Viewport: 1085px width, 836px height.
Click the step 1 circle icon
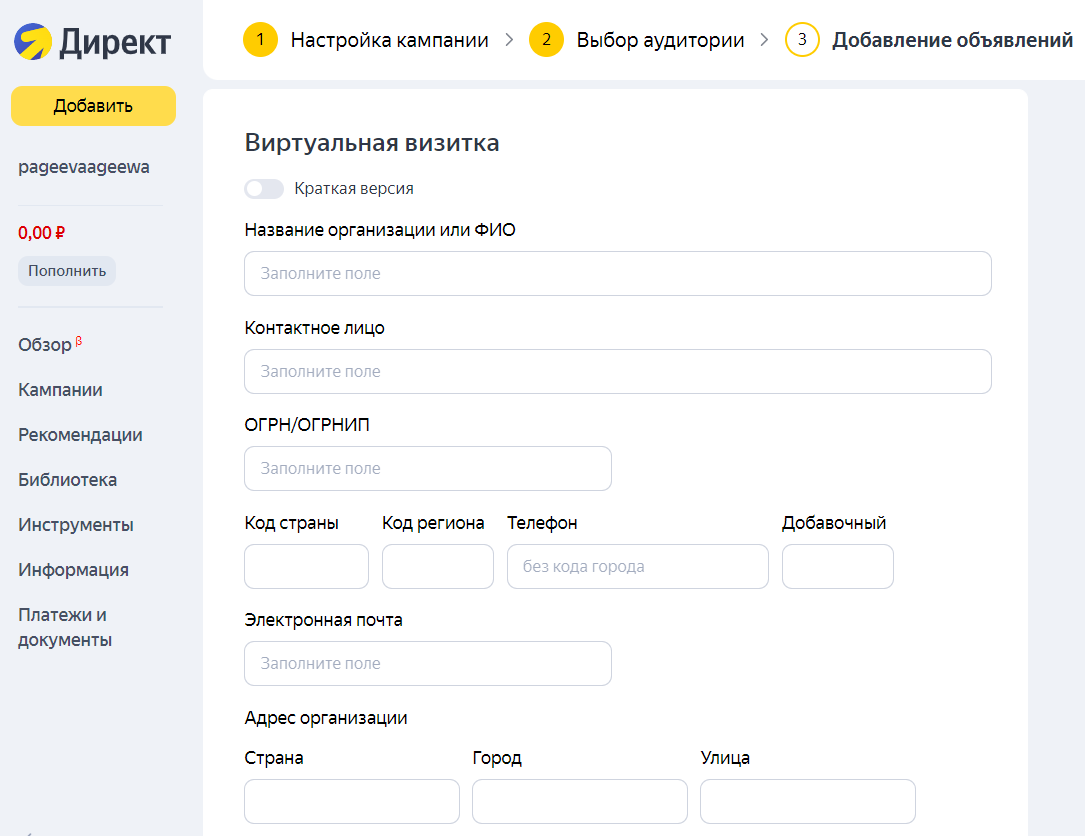[260, 39]
